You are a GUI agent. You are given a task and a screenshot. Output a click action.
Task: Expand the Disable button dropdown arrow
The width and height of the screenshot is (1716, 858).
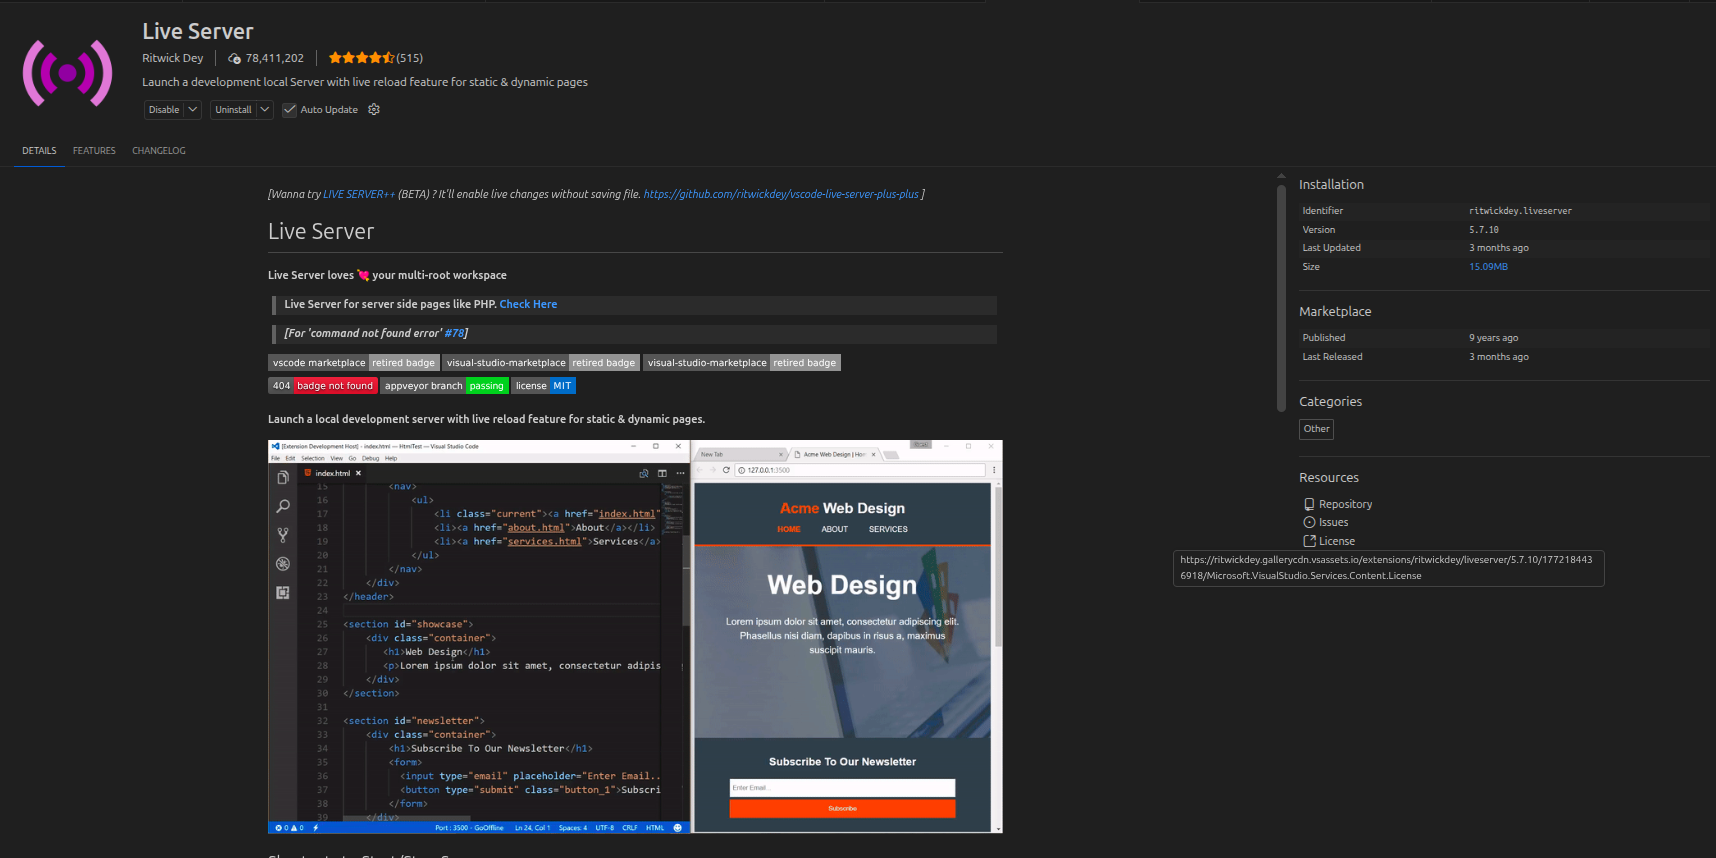point(193,110)
